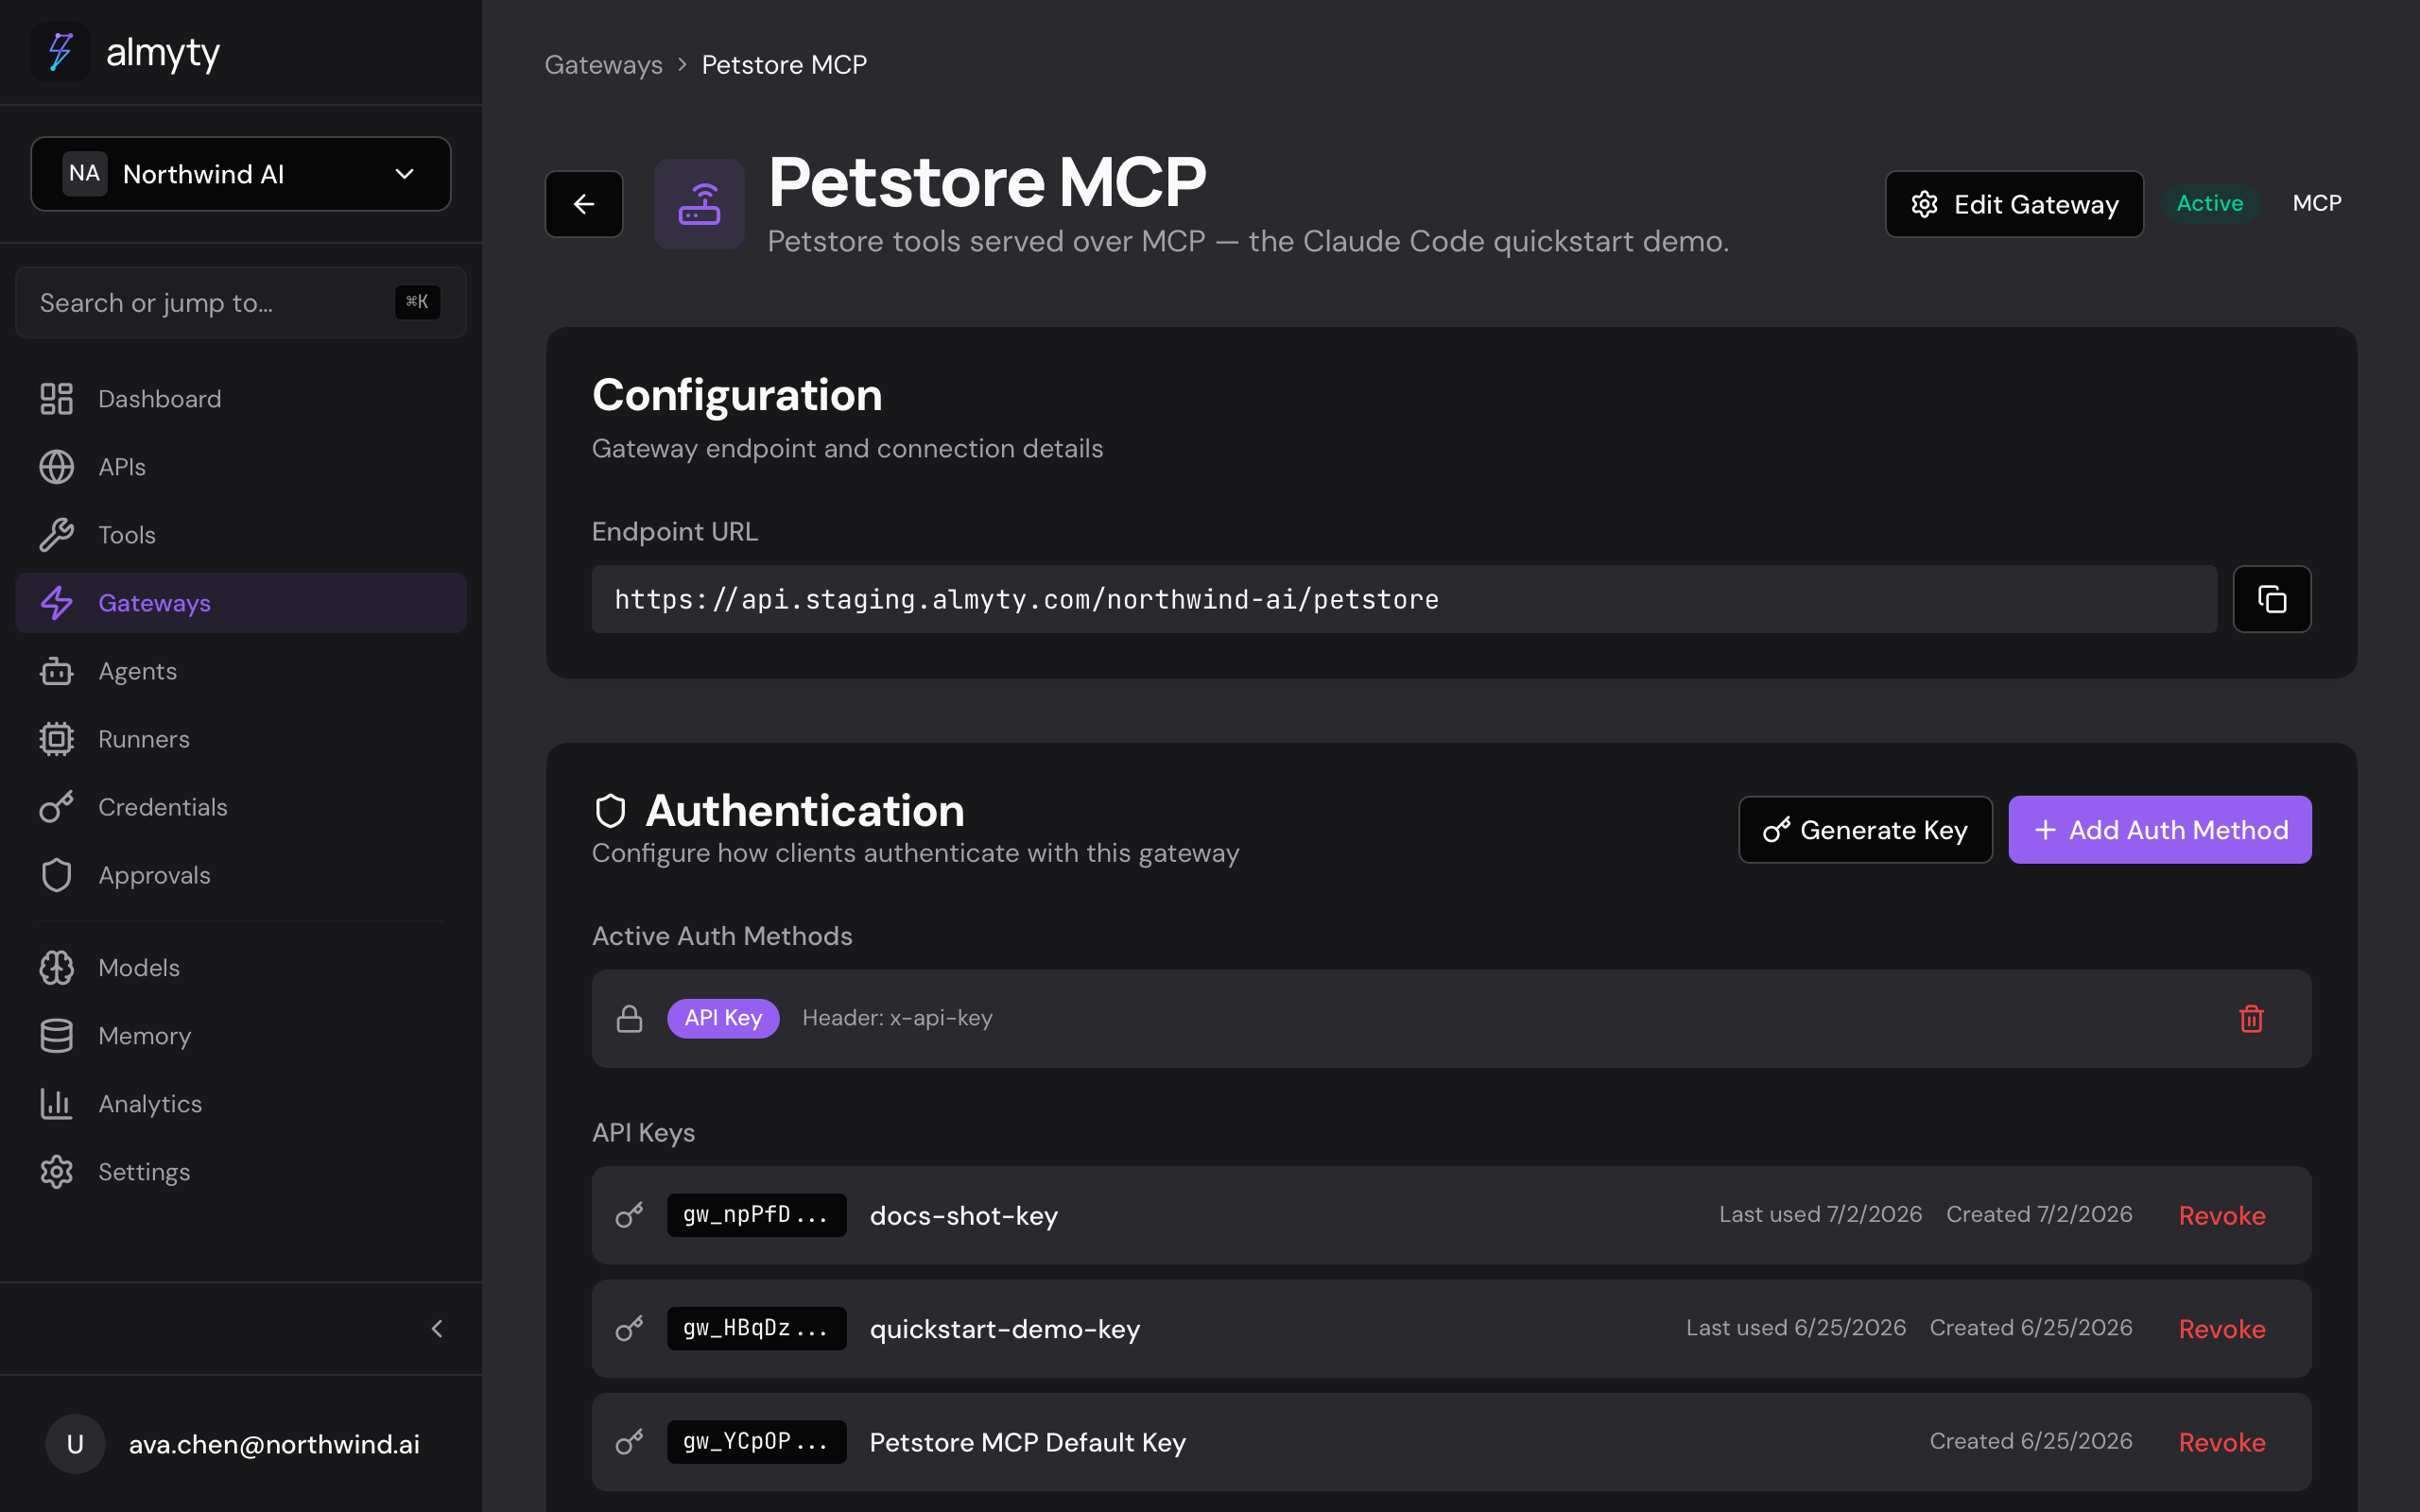Click the Petstore MCP breadcrumb
Viewport: 2420px width, 1512px height.
click(784, 65)
